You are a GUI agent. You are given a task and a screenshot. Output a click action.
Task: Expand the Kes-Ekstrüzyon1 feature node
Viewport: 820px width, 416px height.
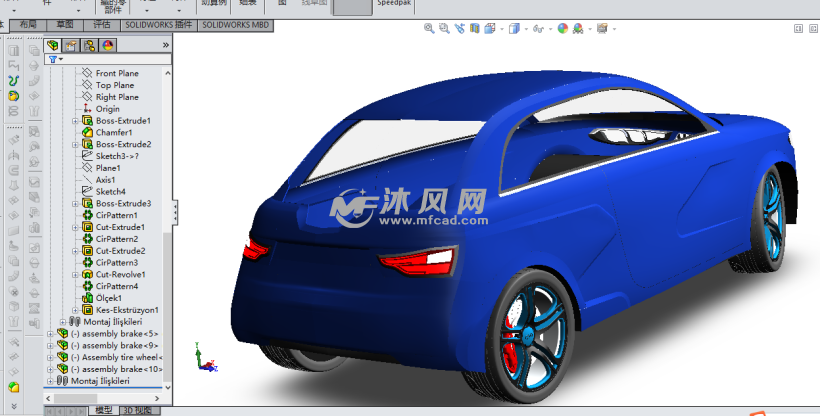[76, 310]
